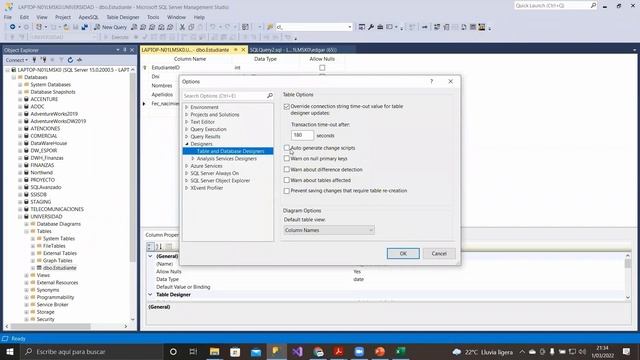640x360 pixels.
Task: Expand Analysis Services Designers node
Action: pos(193,159)
